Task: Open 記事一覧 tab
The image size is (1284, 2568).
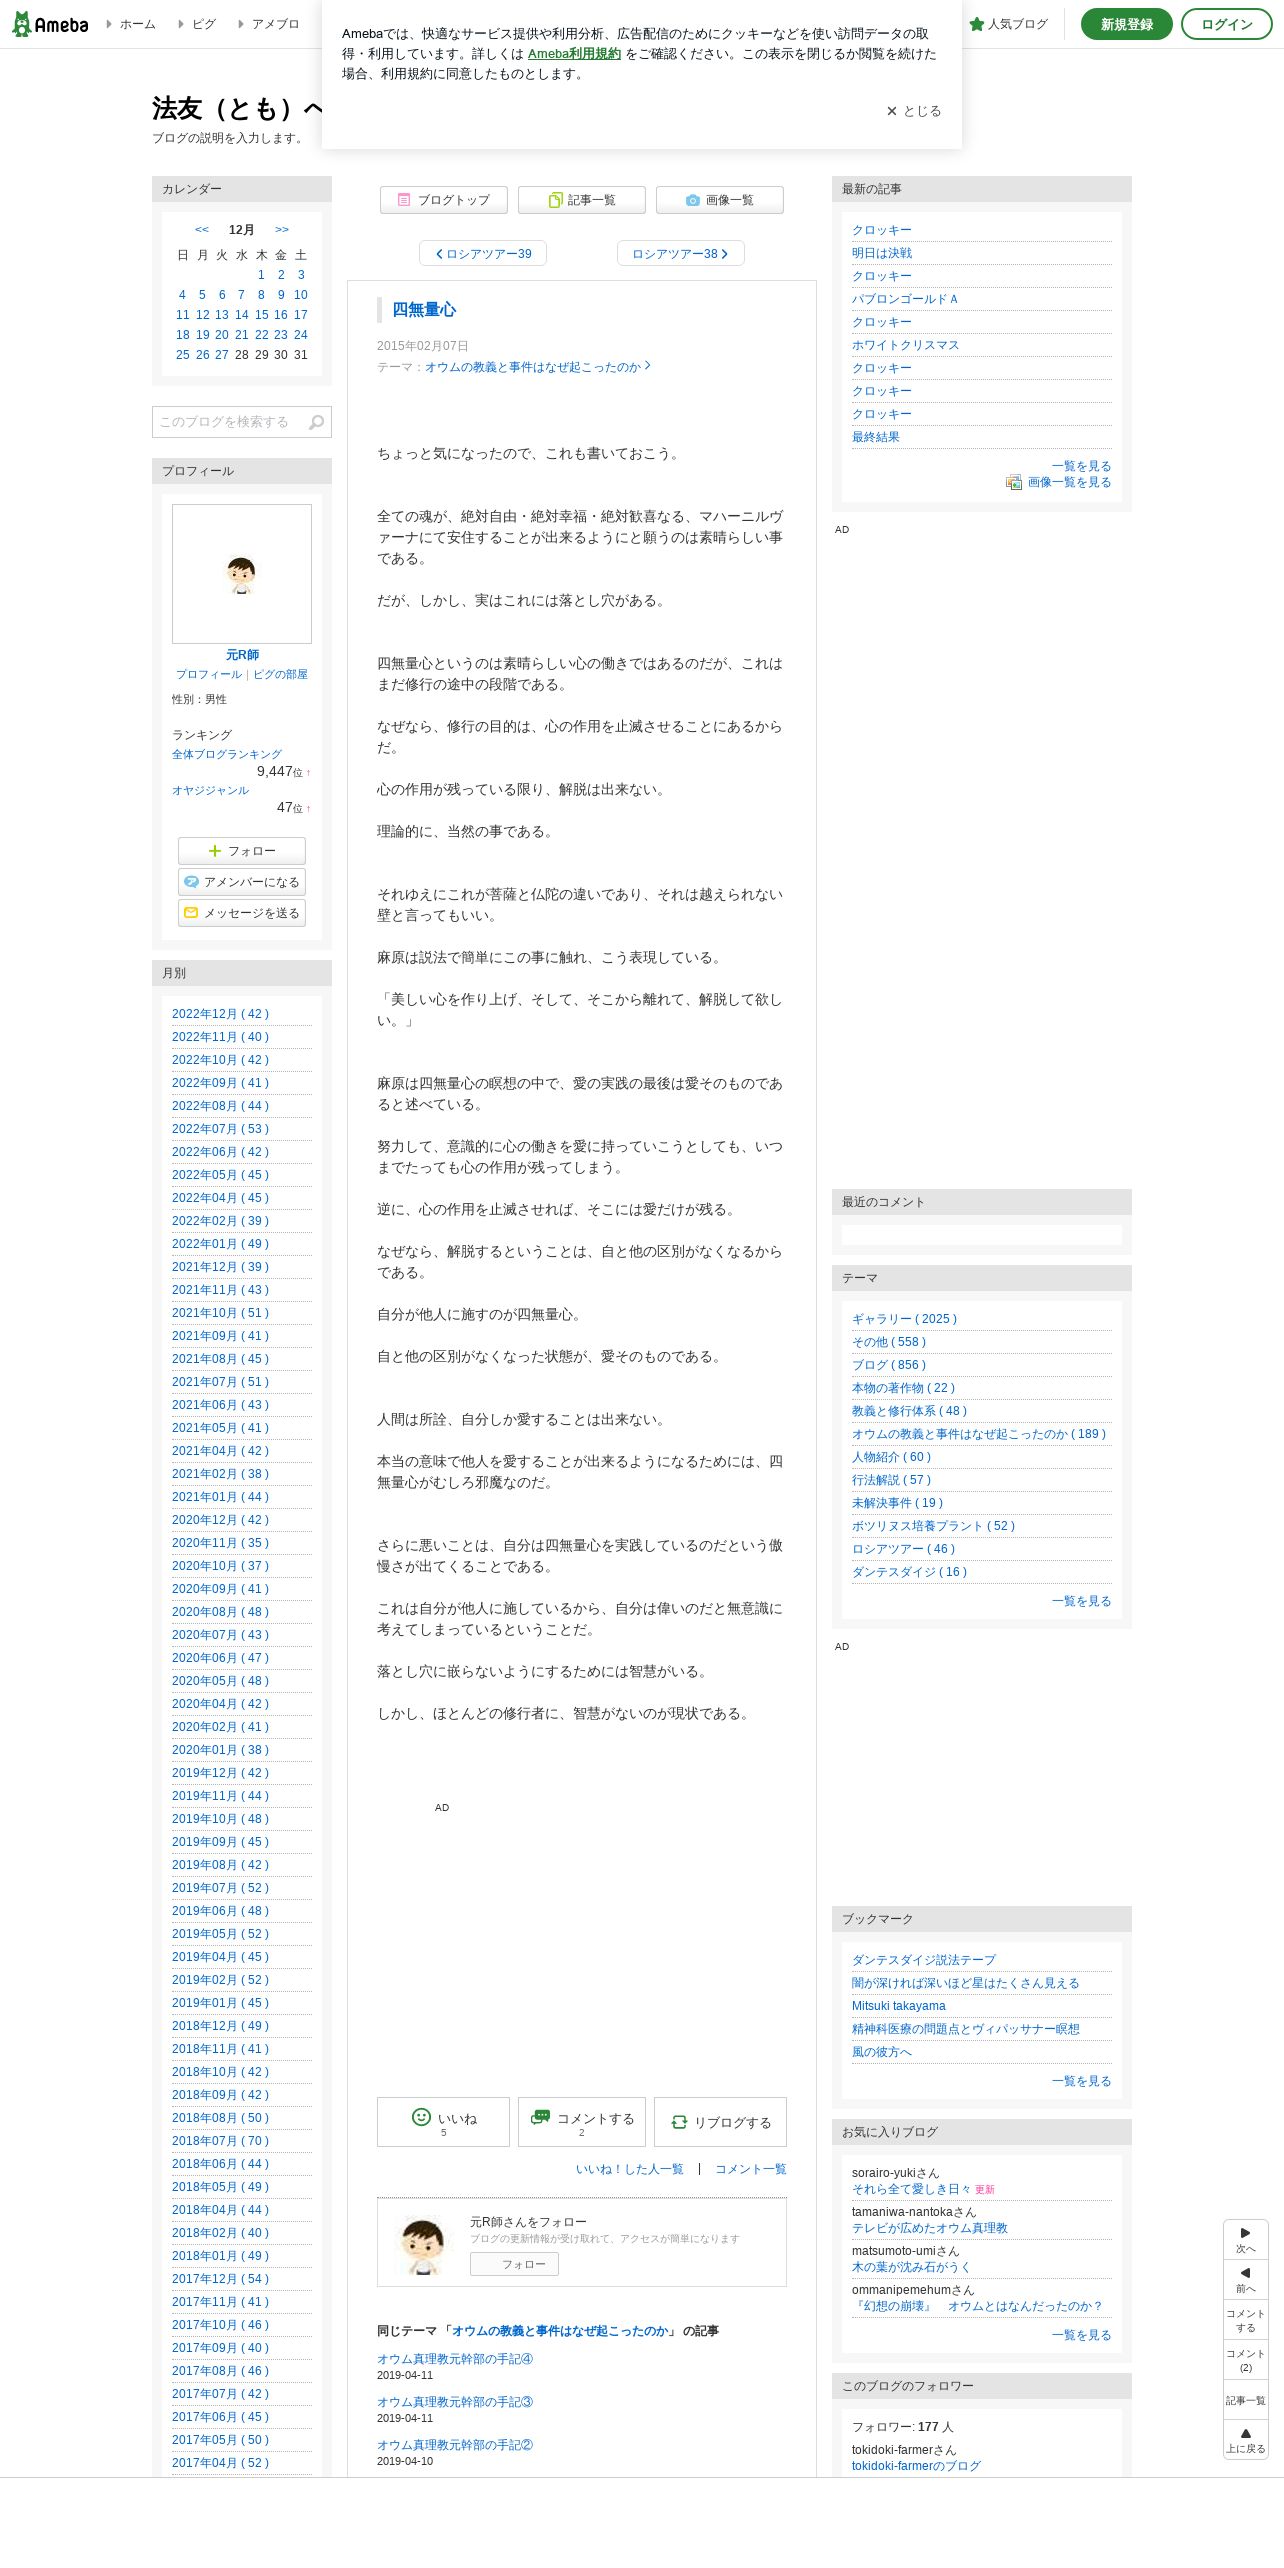Action: click(582, 200)
